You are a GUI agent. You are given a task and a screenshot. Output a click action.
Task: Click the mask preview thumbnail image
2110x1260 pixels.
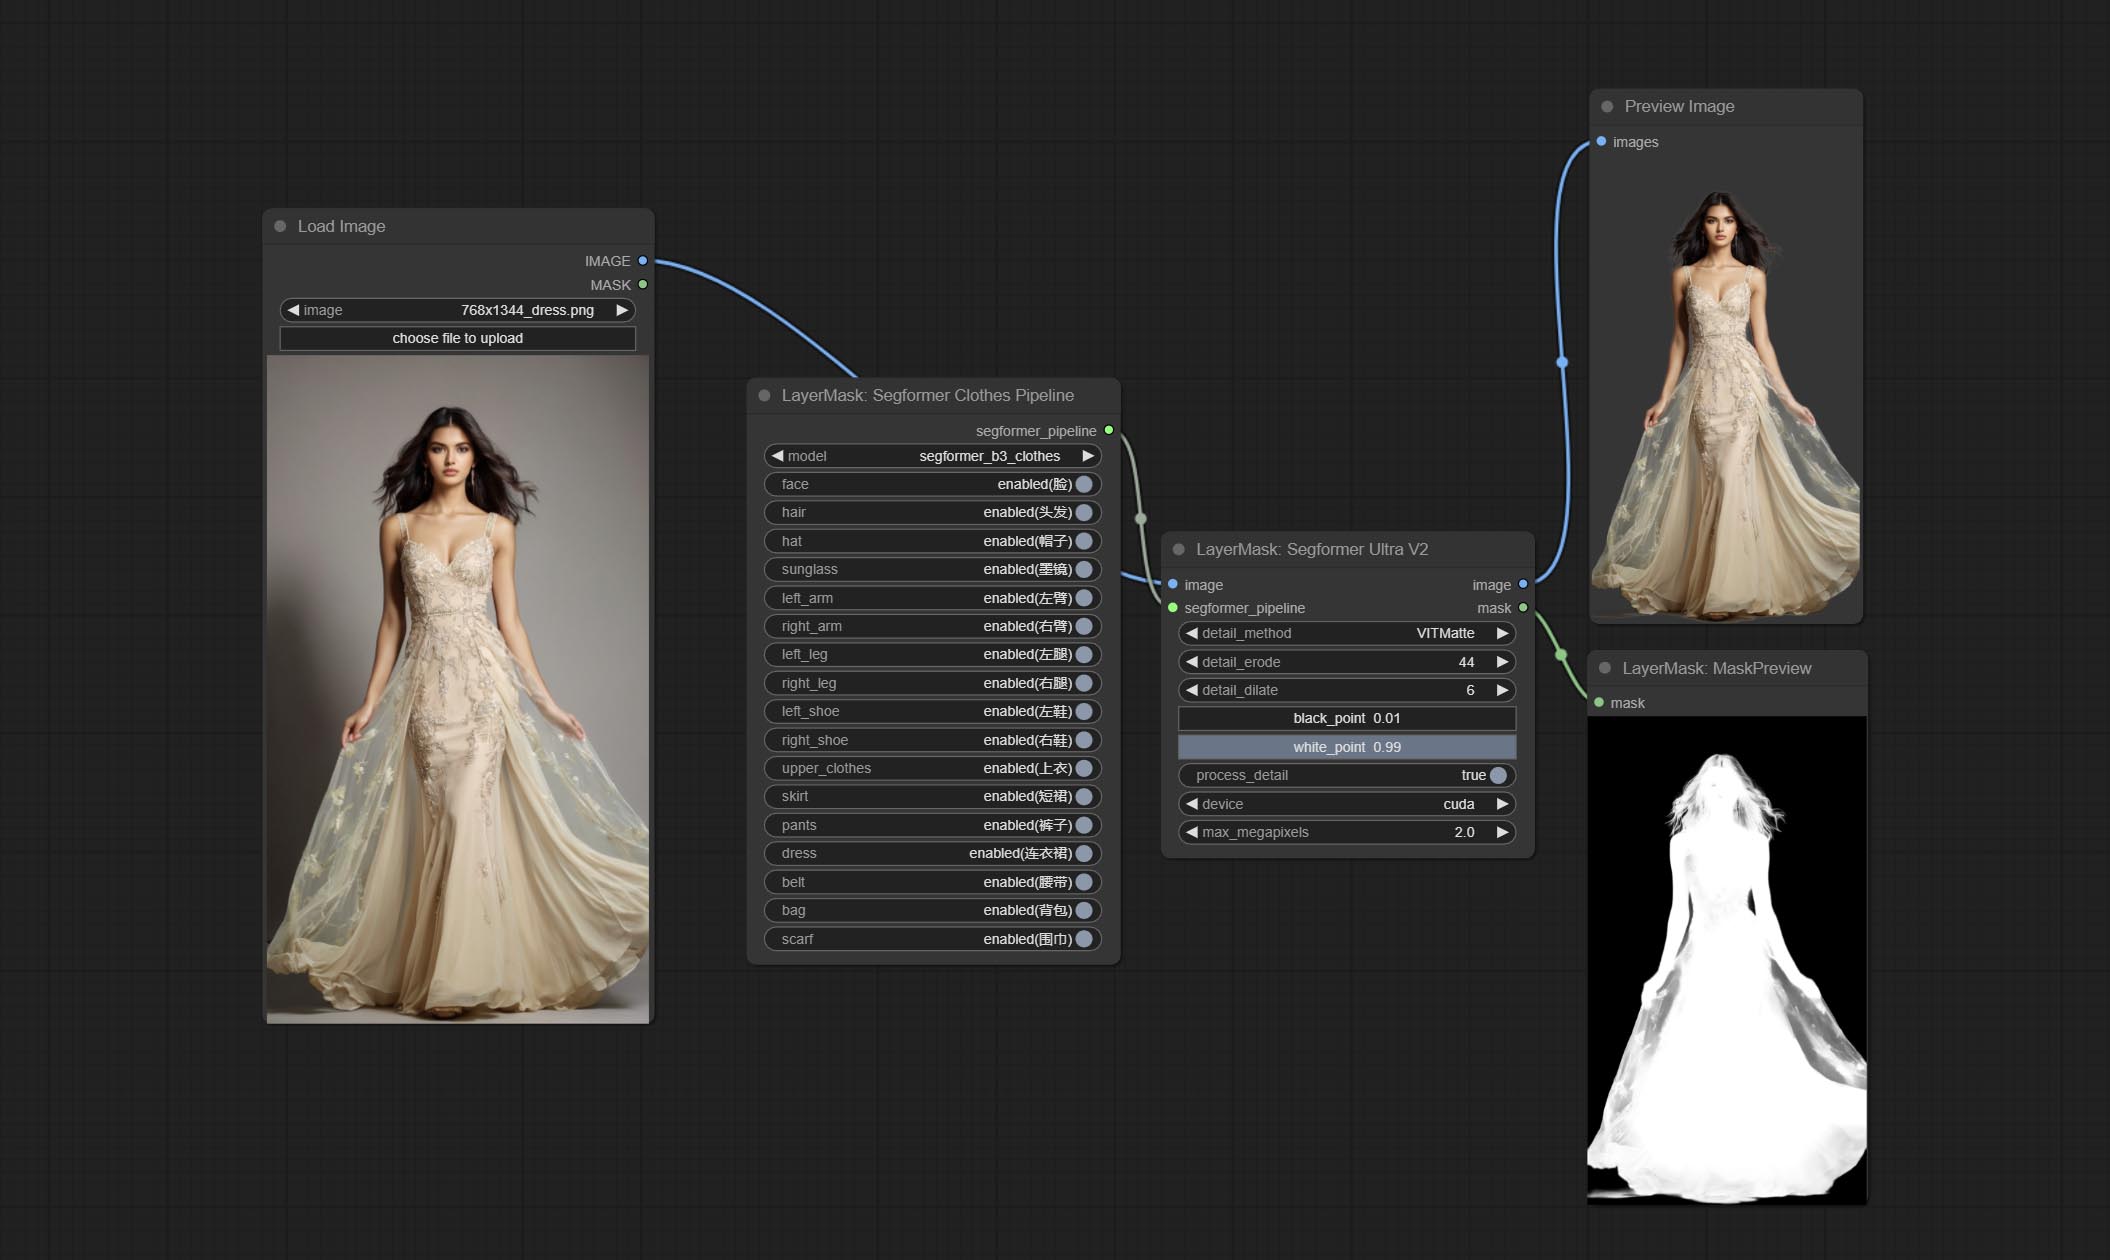1726,959
